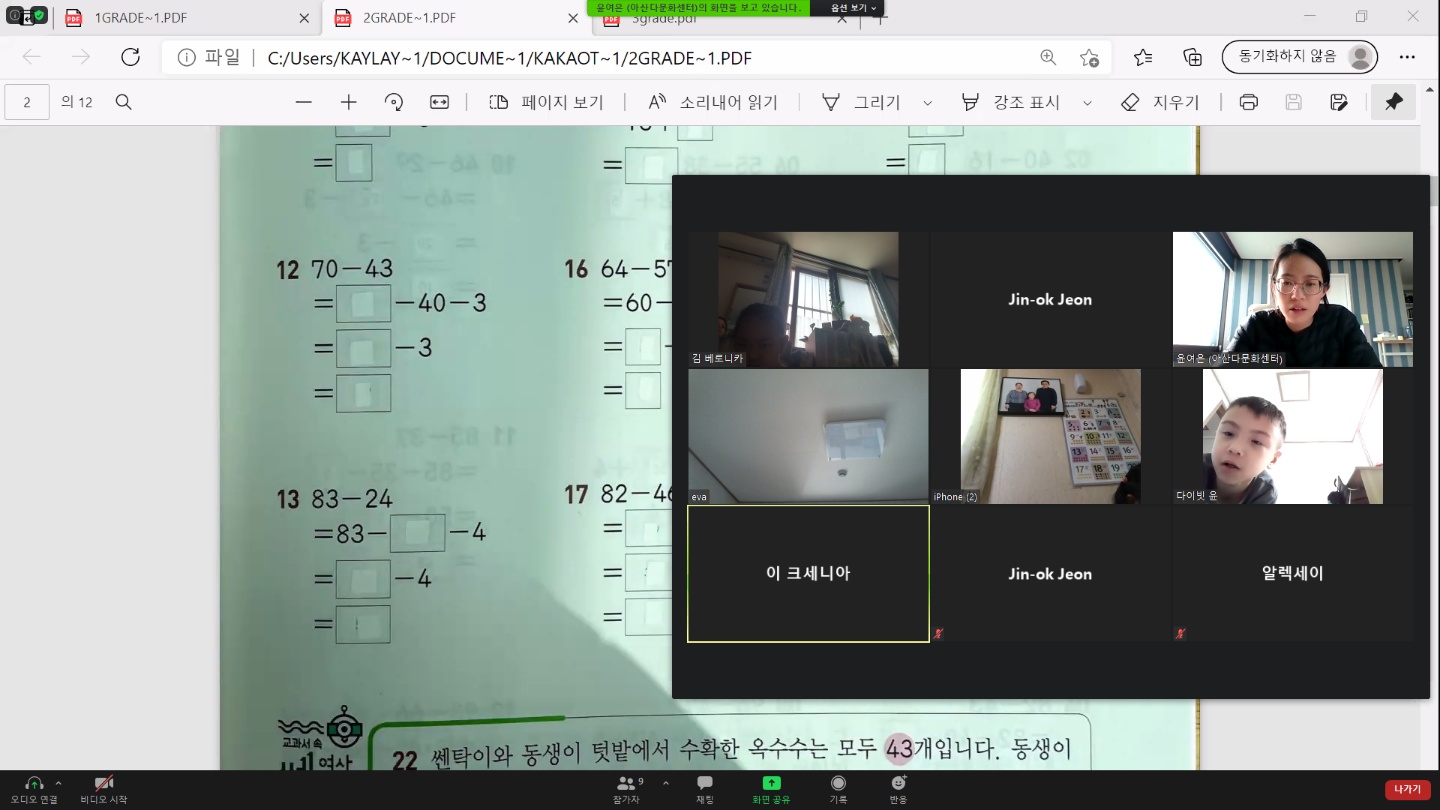Click the red 나가기 leave button

click(x=1407, y=789)
